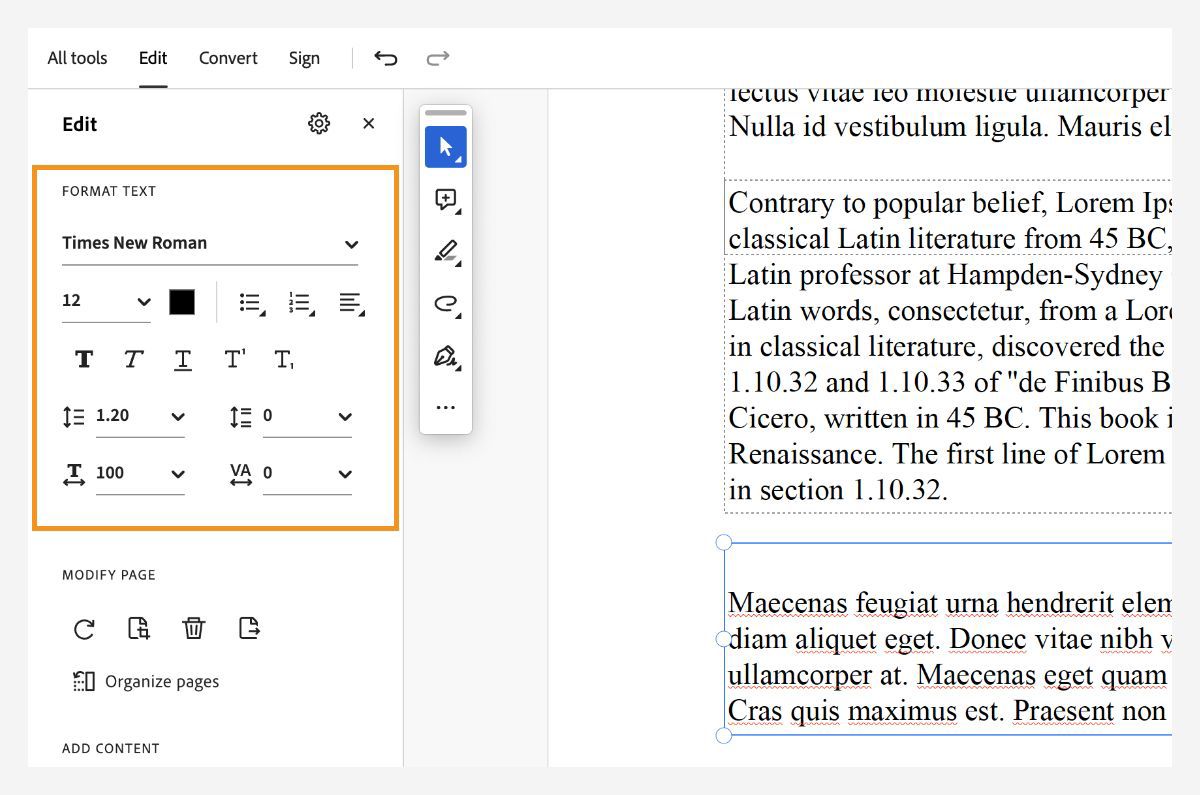Open the Fill & Sign pen tool
The height and width of the screenshot is (795, 1200).
click(445, 356)
